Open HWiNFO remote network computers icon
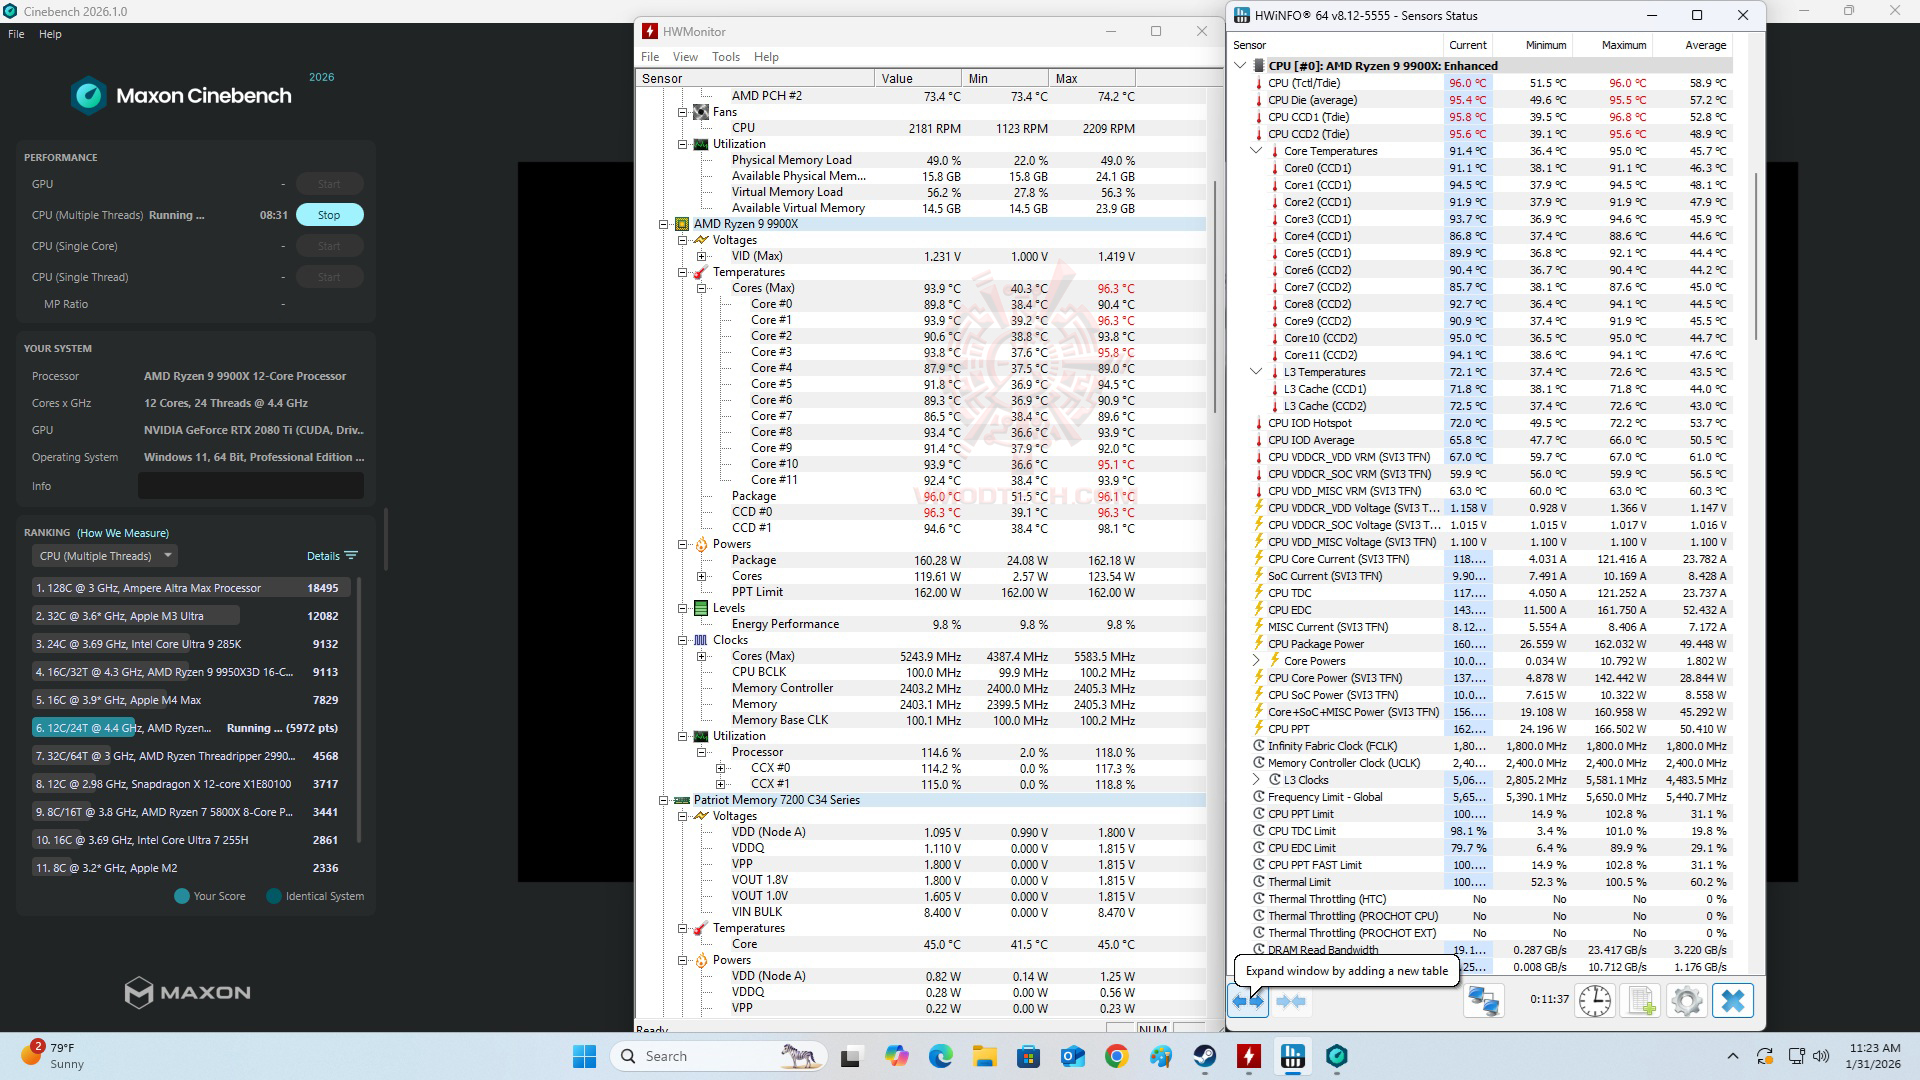The width and height of the screenshot is (1920, 1080). 1484,1001
